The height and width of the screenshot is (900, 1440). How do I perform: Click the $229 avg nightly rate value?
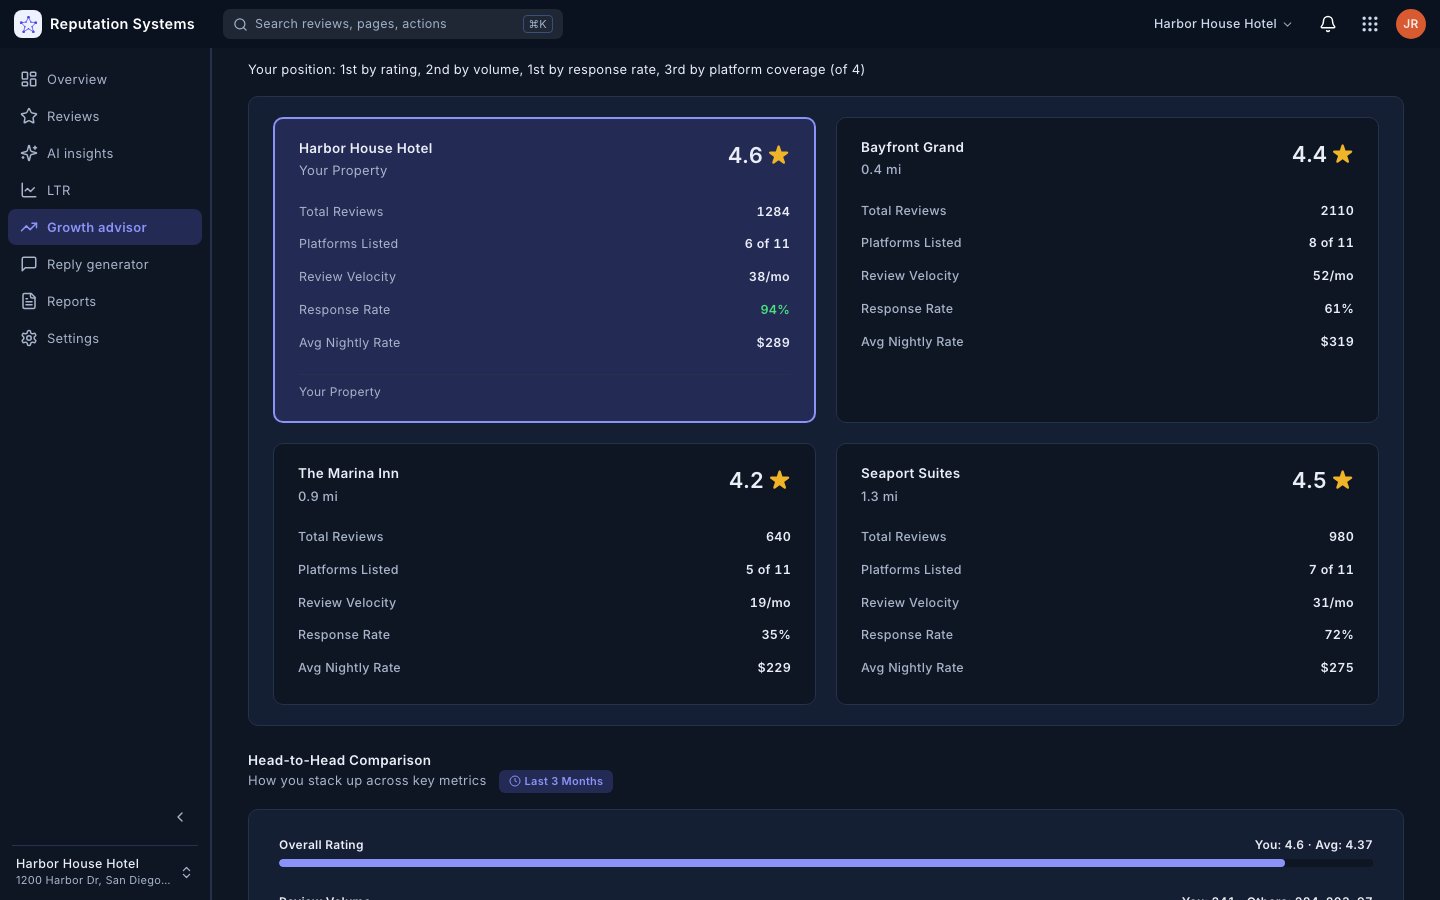[x=774, y=668]
